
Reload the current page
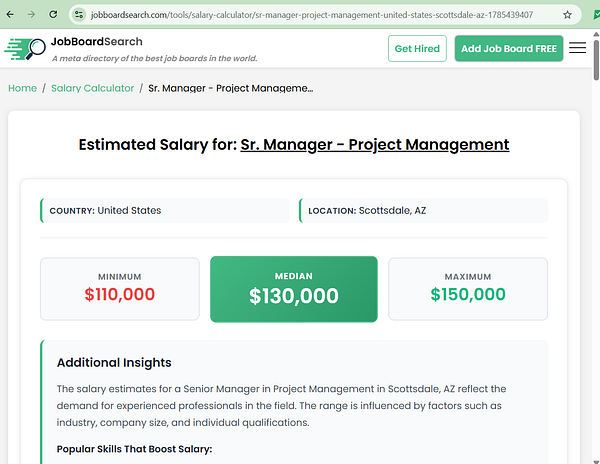click(x=53, y=15)
